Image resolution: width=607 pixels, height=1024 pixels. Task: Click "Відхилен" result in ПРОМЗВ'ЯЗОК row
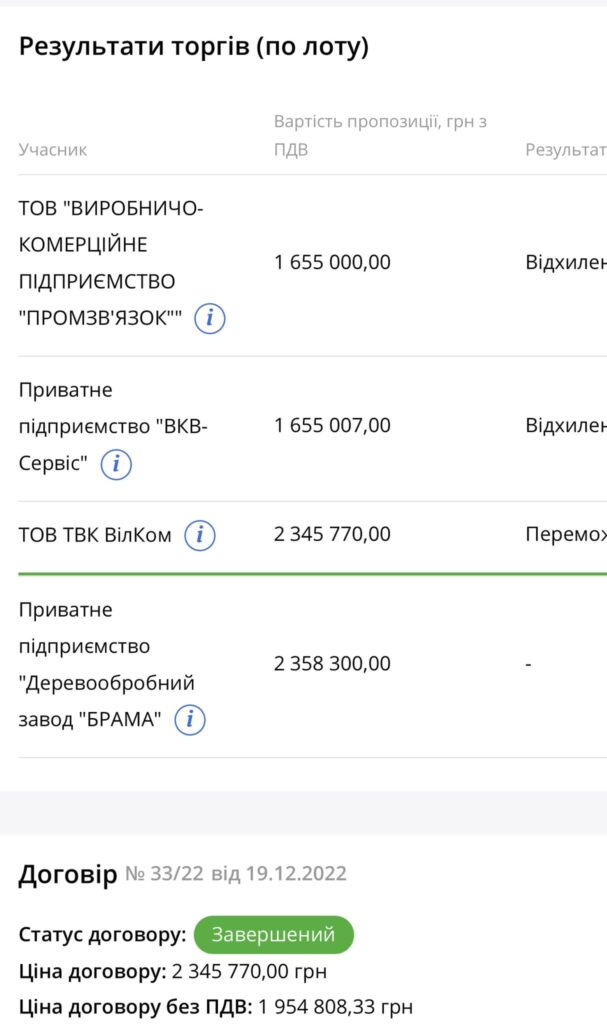566,263
